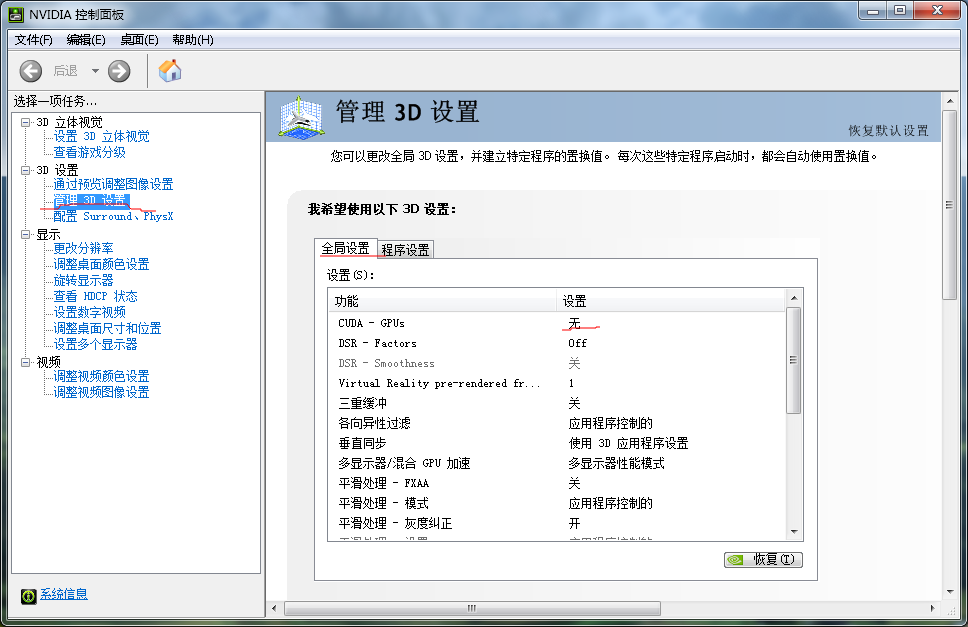
Task: Click the 3D settings header icon
Action: pos(301,116)
